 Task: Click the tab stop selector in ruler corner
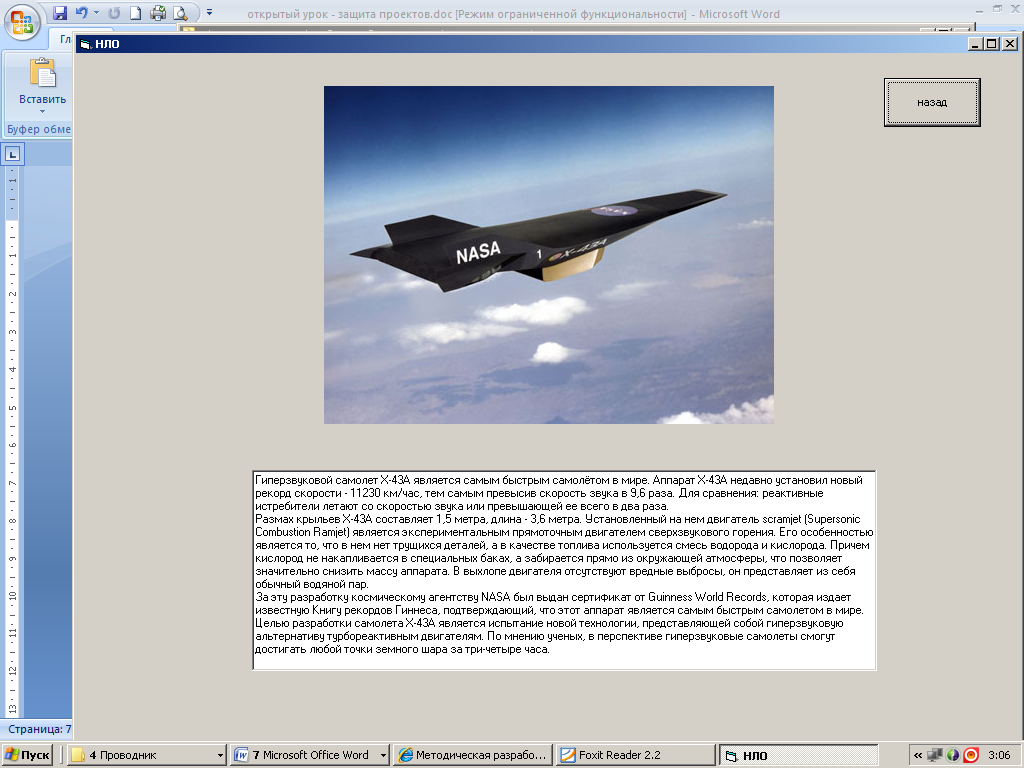point(12,155)
